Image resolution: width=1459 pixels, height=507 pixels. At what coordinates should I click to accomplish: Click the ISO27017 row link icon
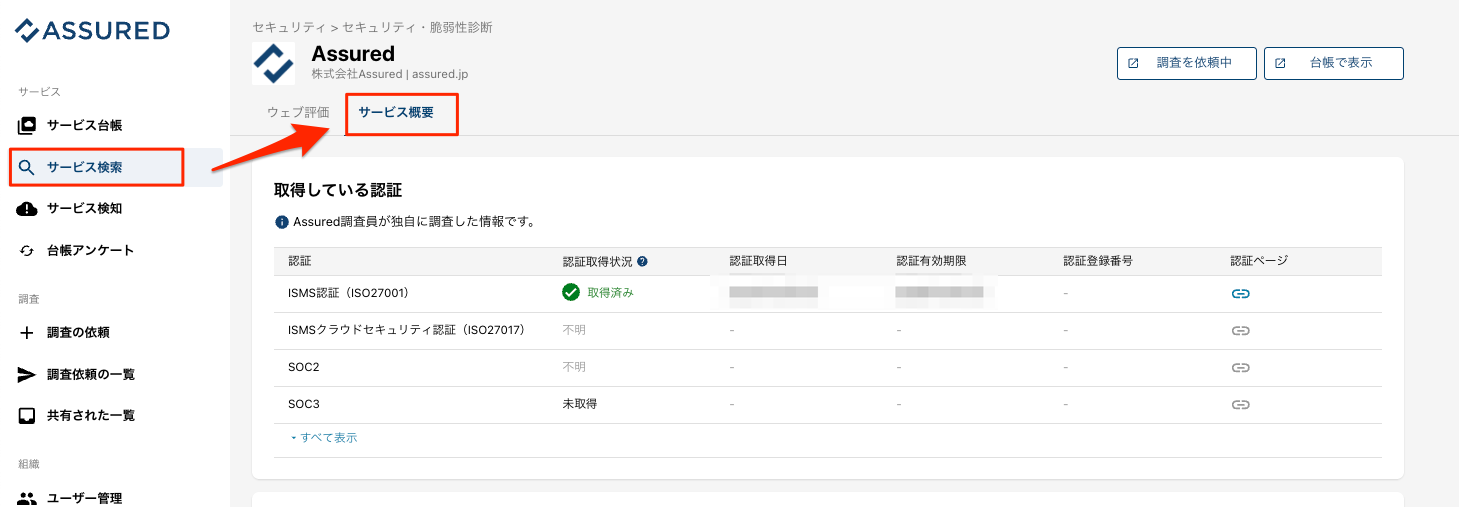point(1240,330)
